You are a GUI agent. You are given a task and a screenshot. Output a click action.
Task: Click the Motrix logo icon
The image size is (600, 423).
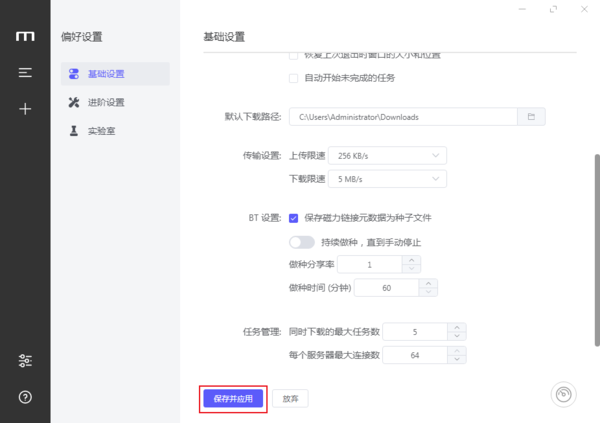(x=25, y=37)
